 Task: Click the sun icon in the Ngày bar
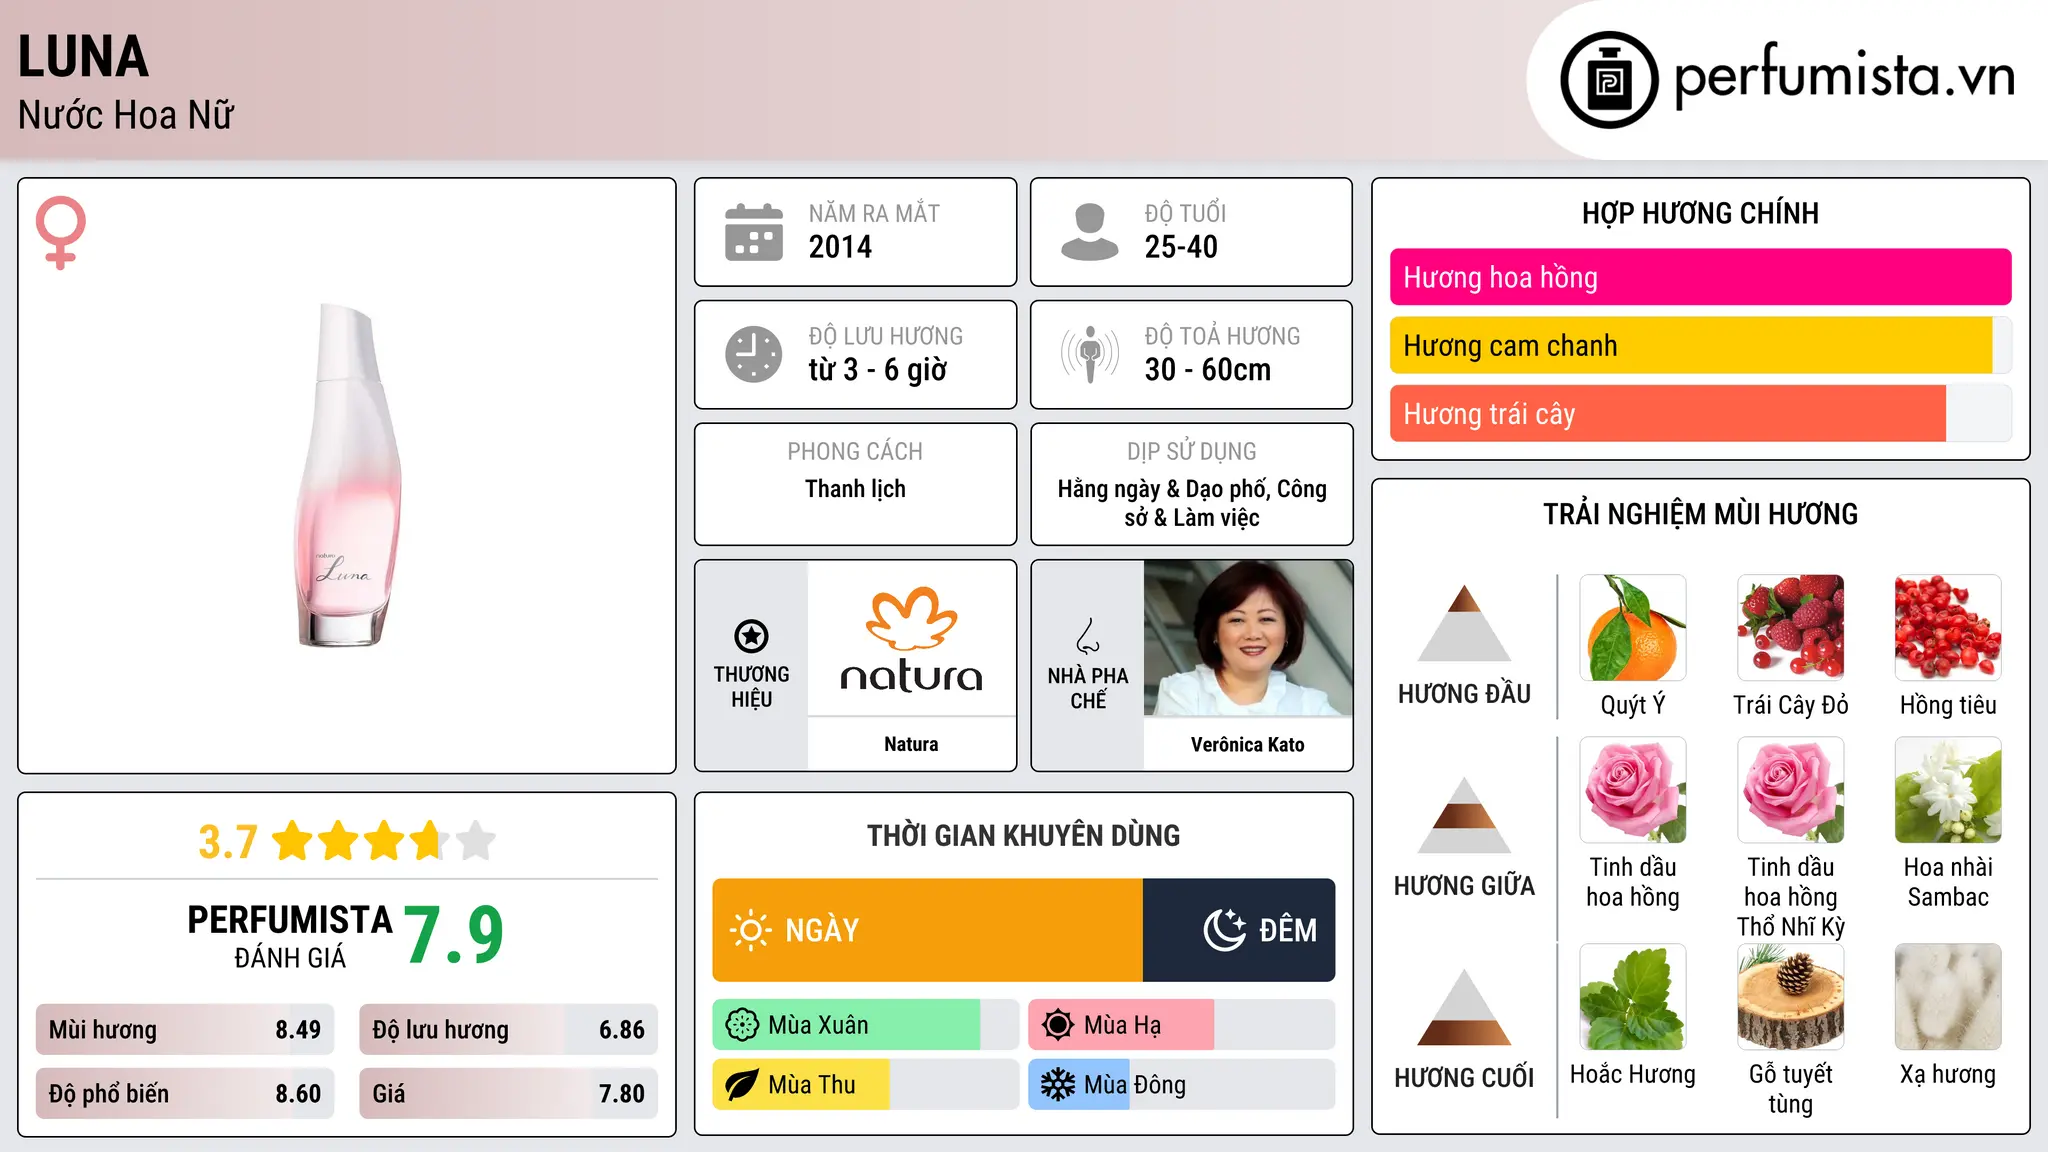point(750,930)
